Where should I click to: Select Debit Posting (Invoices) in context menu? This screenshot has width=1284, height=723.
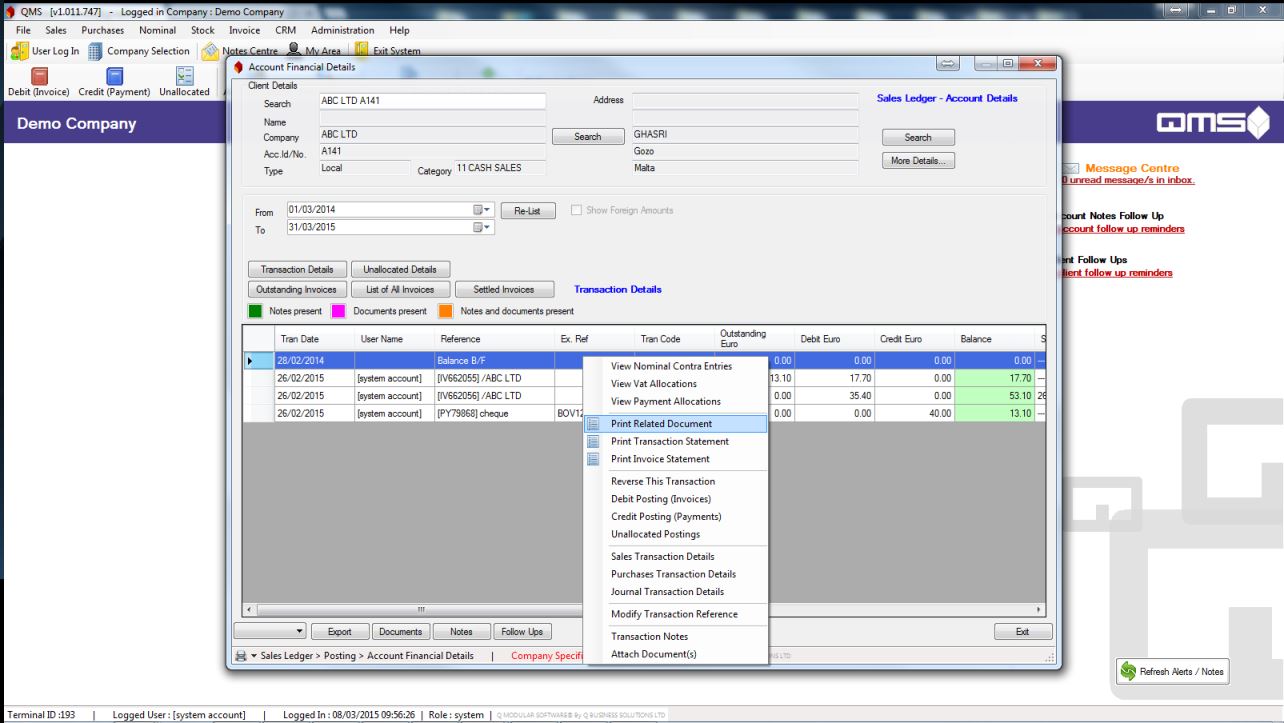[676, 499]
